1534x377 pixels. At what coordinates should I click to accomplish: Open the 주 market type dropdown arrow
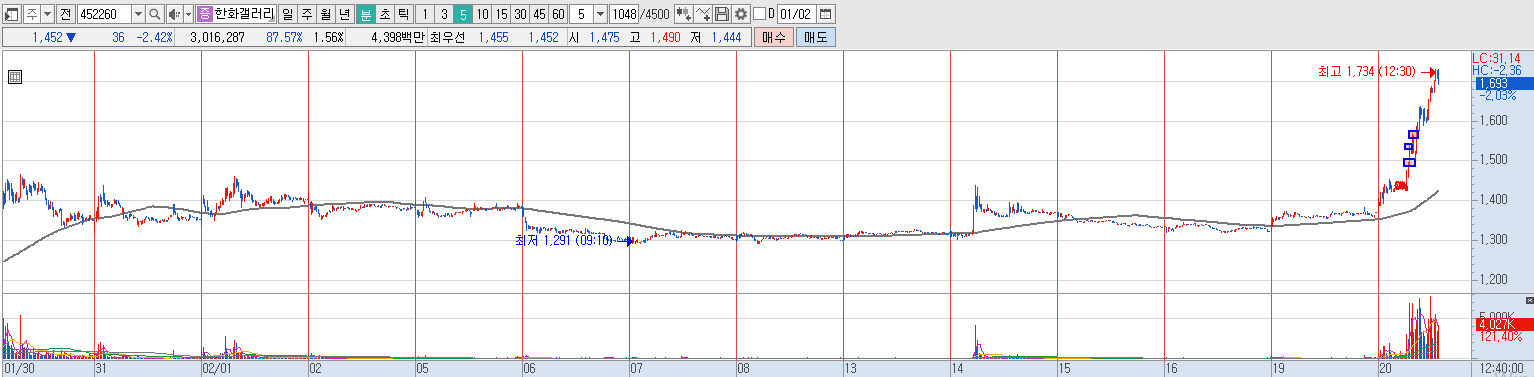46,14
